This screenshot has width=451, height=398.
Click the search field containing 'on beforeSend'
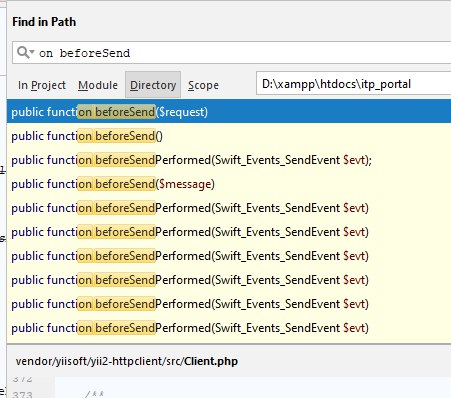click(x=232, y=53)
